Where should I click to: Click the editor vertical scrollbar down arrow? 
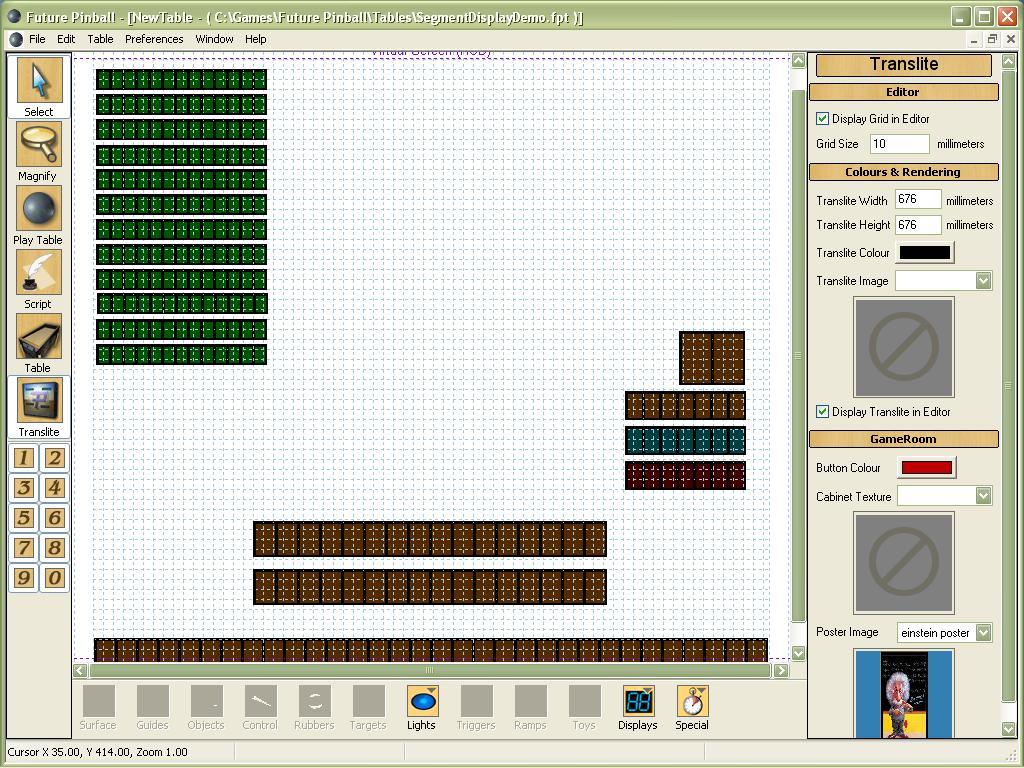(x=798, y=652)
